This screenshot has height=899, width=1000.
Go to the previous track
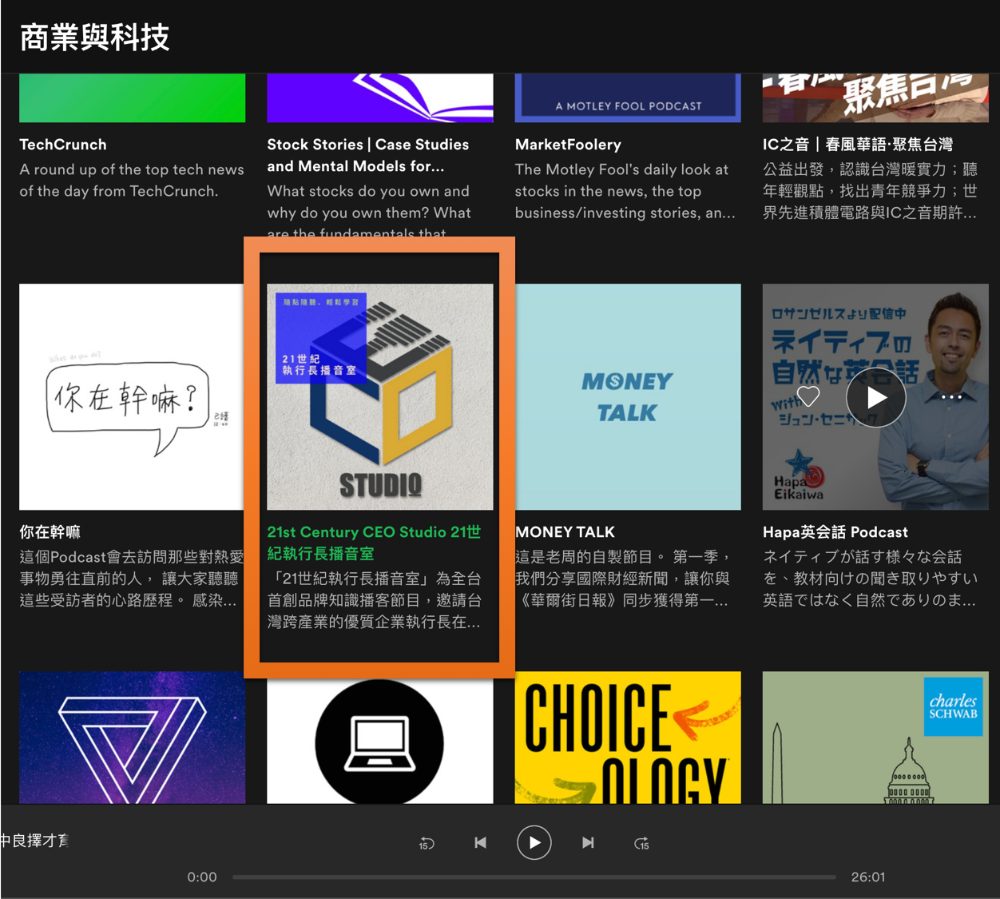[x=480, y=843]
